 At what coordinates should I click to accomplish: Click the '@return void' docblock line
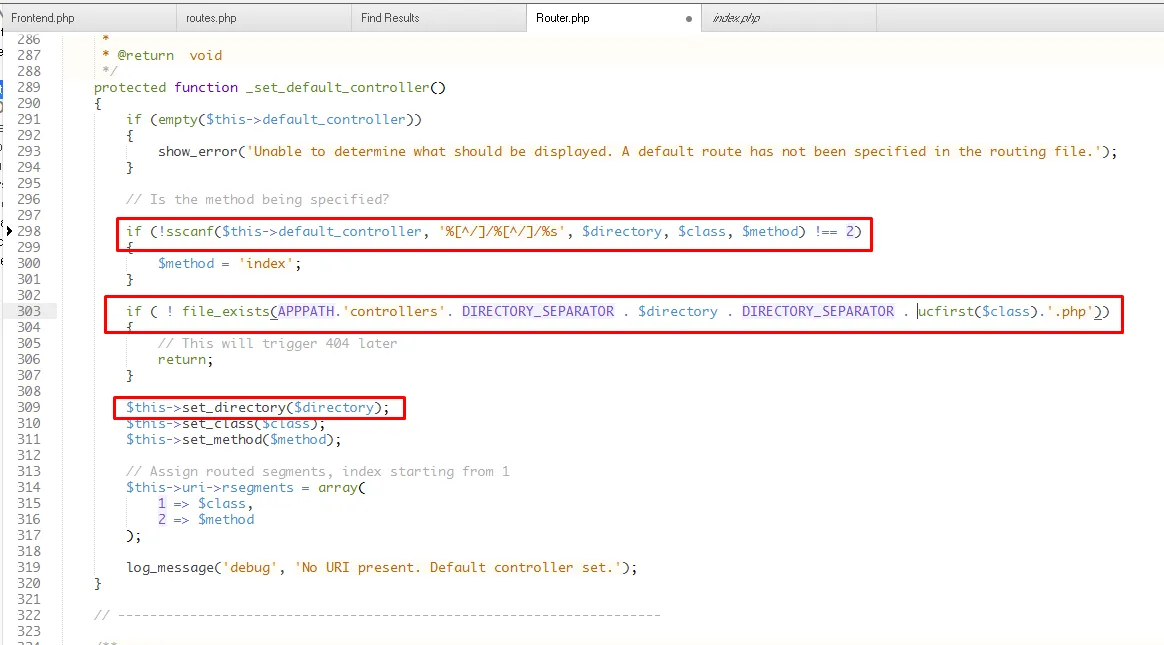(162, 56)
